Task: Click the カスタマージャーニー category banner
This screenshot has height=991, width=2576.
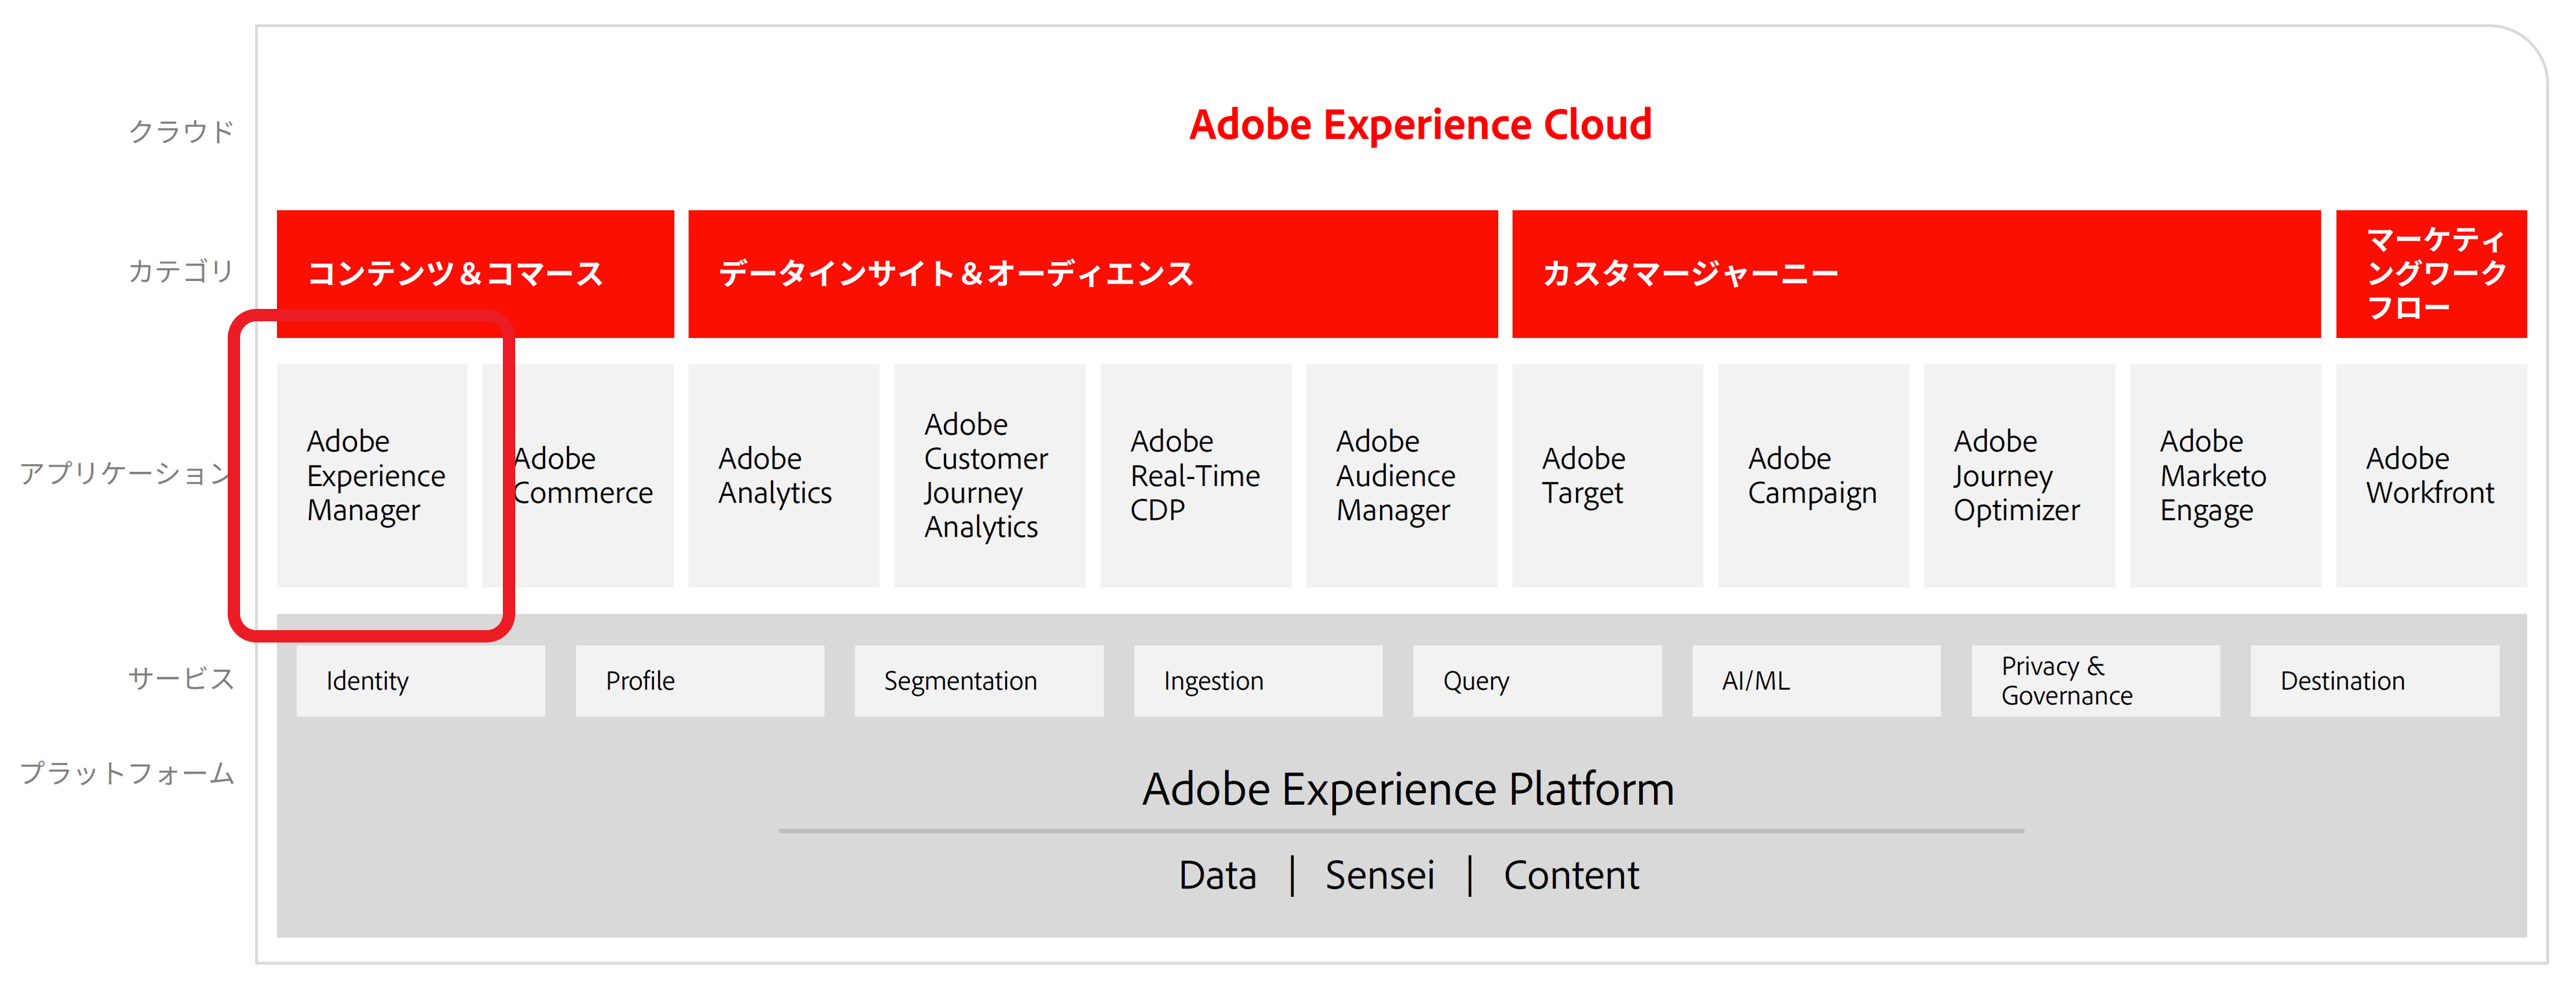Action: tap(1917, 274)
